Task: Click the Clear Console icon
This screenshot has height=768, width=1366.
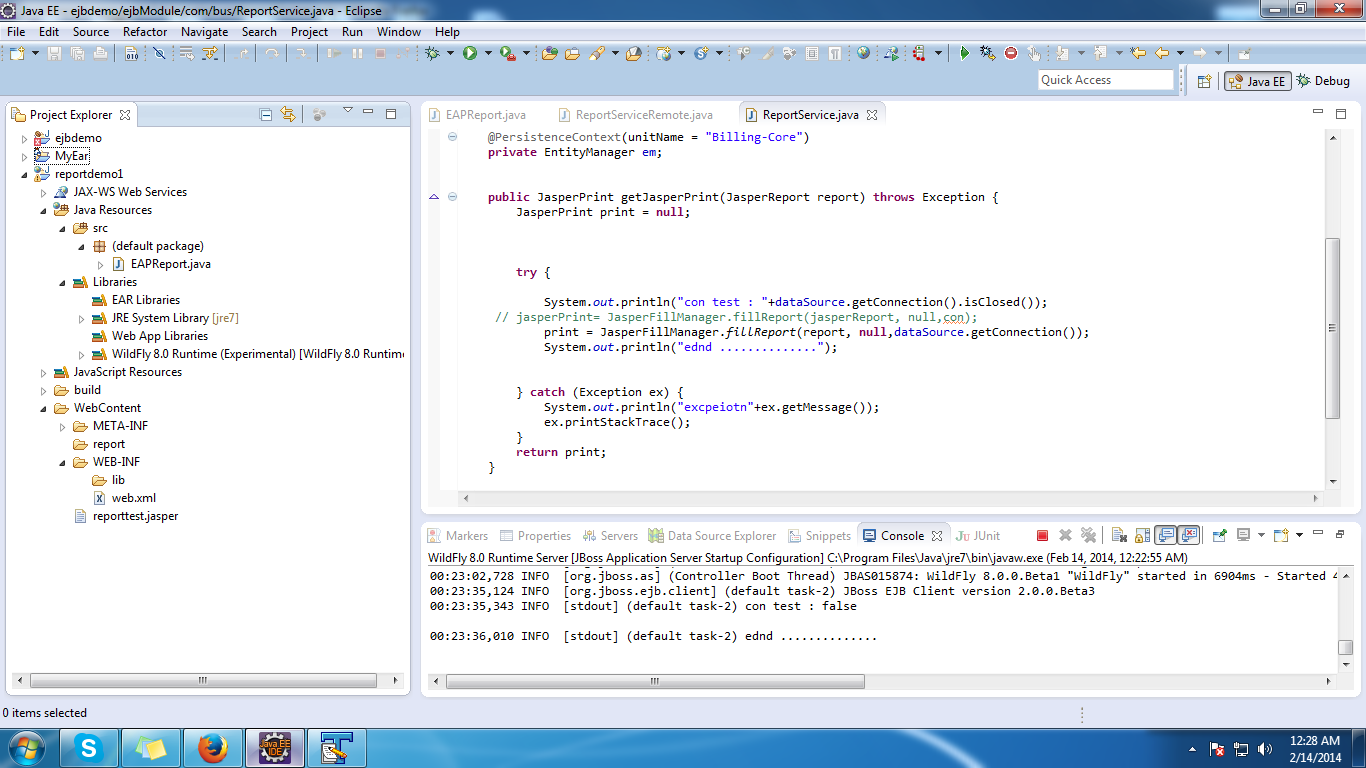Action: (x=1119, y=536)
